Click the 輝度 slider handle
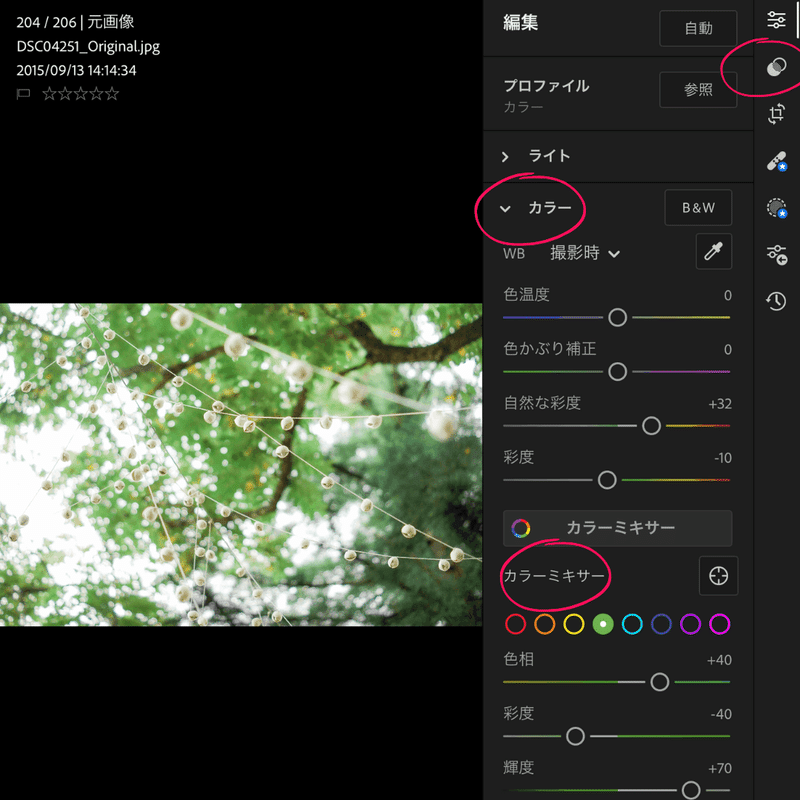 click(x=691, y=790)
